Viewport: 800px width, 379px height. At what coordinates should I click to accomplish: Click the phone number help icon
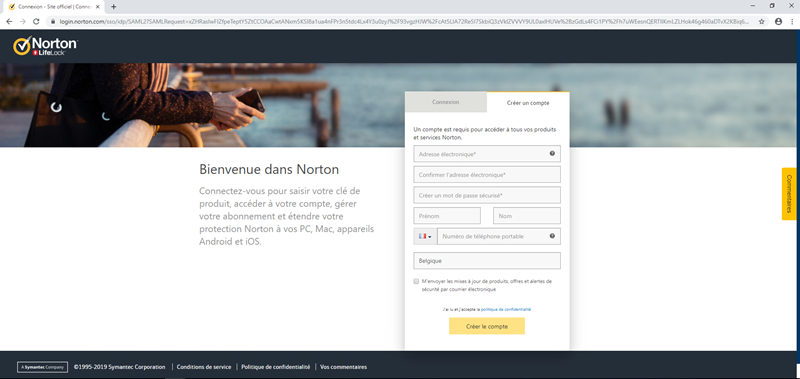pos(552,236)
